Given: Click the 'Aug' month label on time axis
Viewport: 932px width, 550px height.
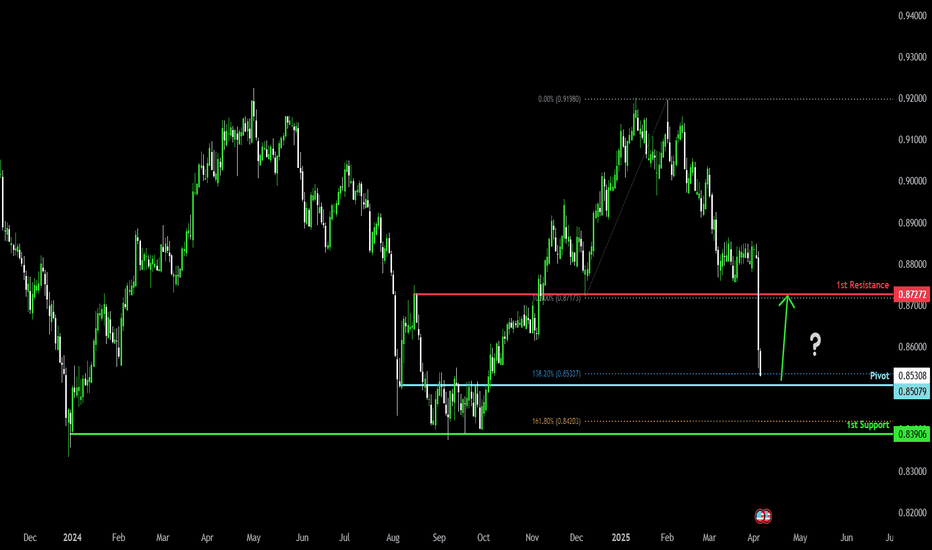Looking at the screenshot, I should click(393, 538).
